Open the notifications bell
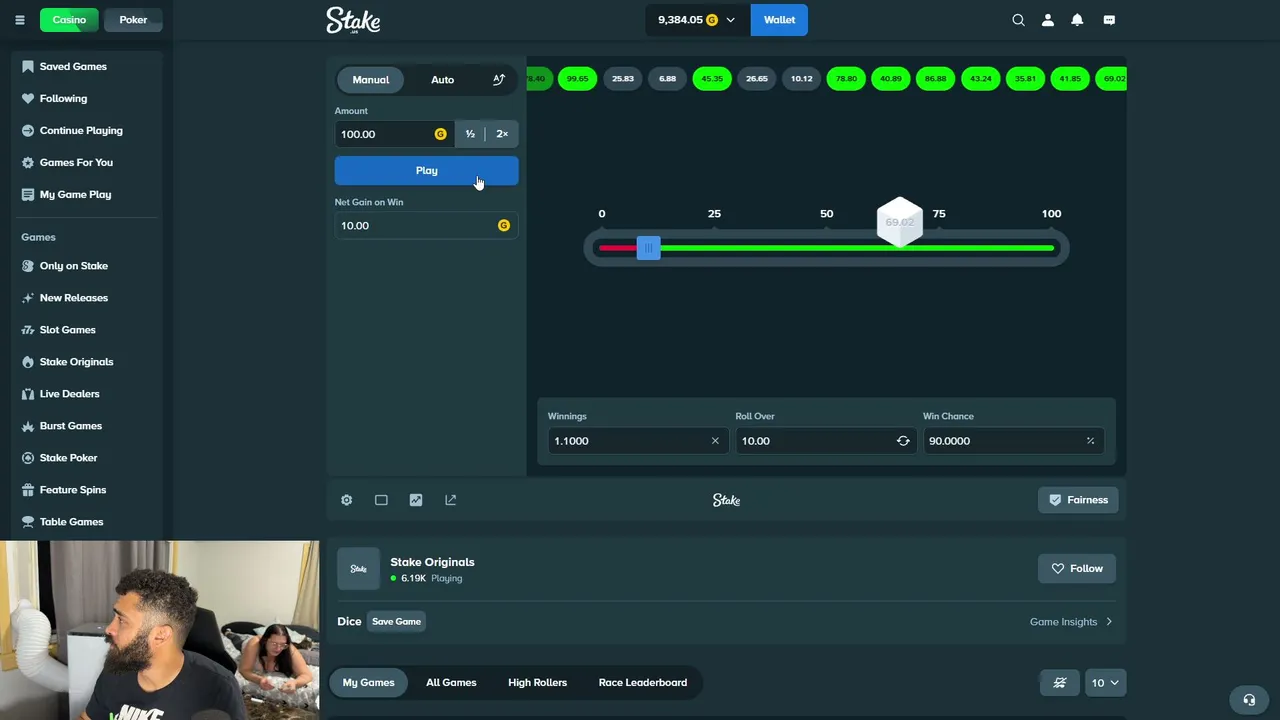This screenshot has width=1280, height=720. [x=1077, y=20]
